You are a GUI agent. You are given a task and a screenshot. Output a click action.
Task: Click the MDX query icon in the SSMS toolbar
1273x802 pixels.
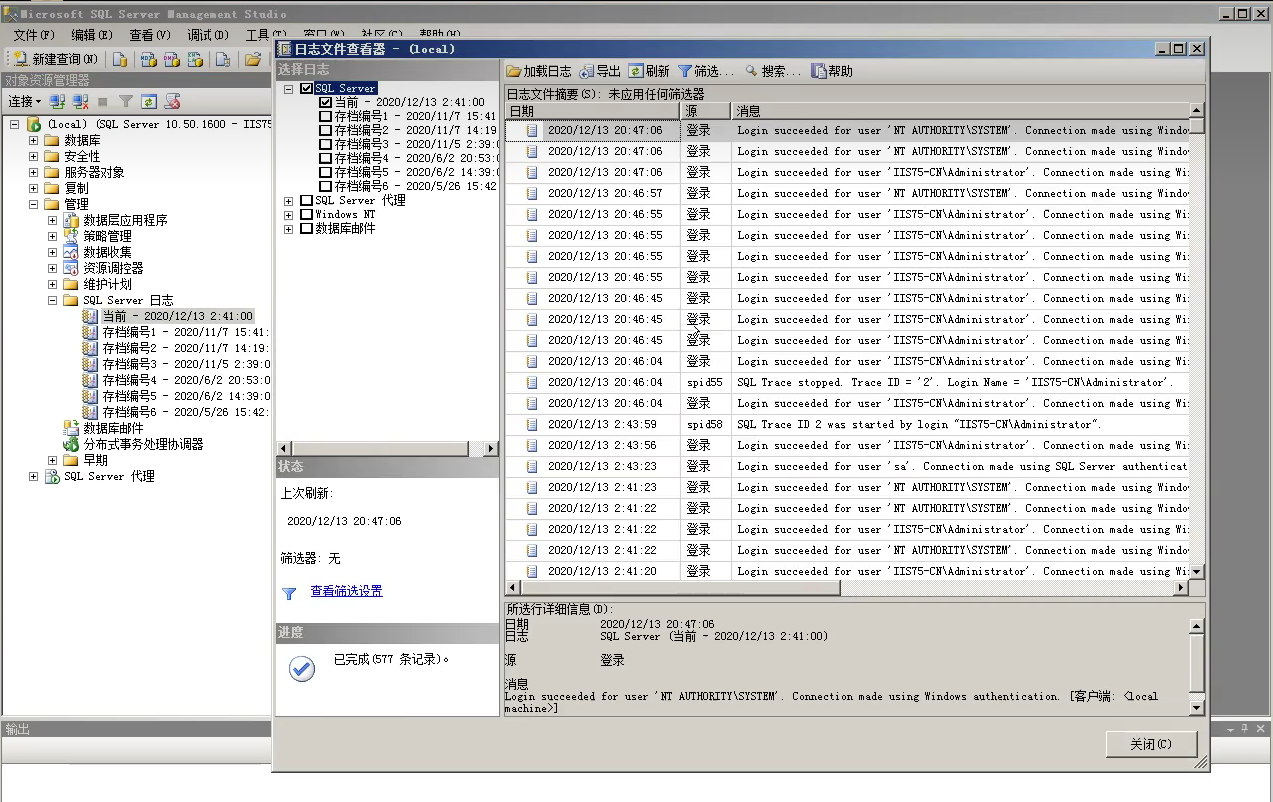[x=147, y=59]
